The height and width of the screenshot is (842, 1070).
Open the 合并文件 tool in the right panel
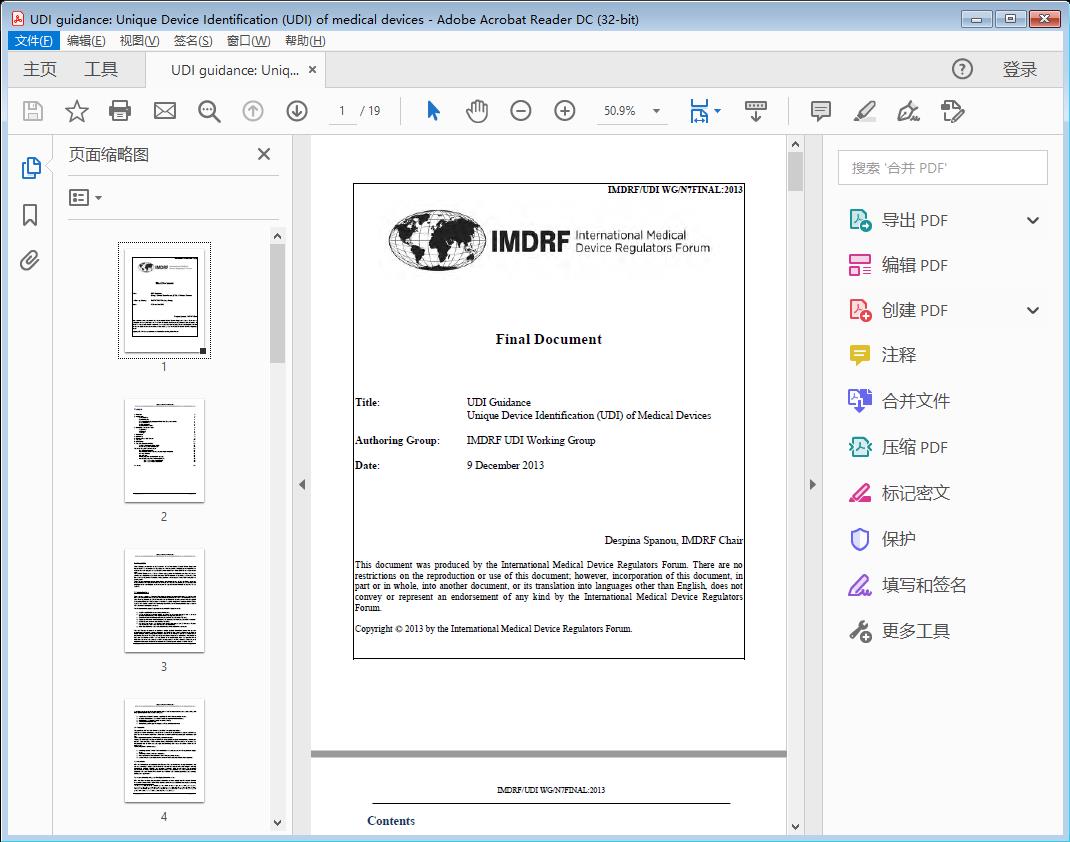click(x=916, y=400)
